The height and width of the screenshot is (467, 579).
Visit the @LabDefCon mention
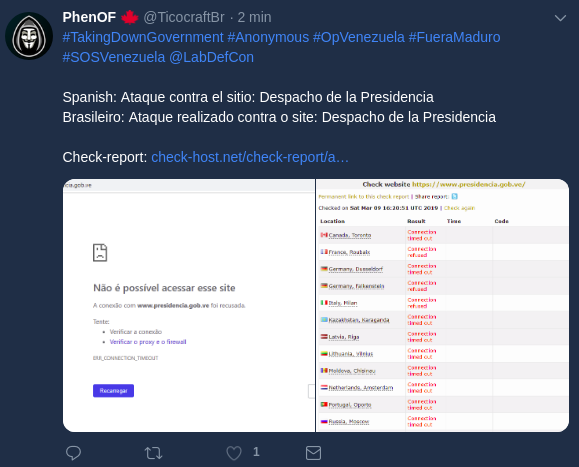[211, 57]
